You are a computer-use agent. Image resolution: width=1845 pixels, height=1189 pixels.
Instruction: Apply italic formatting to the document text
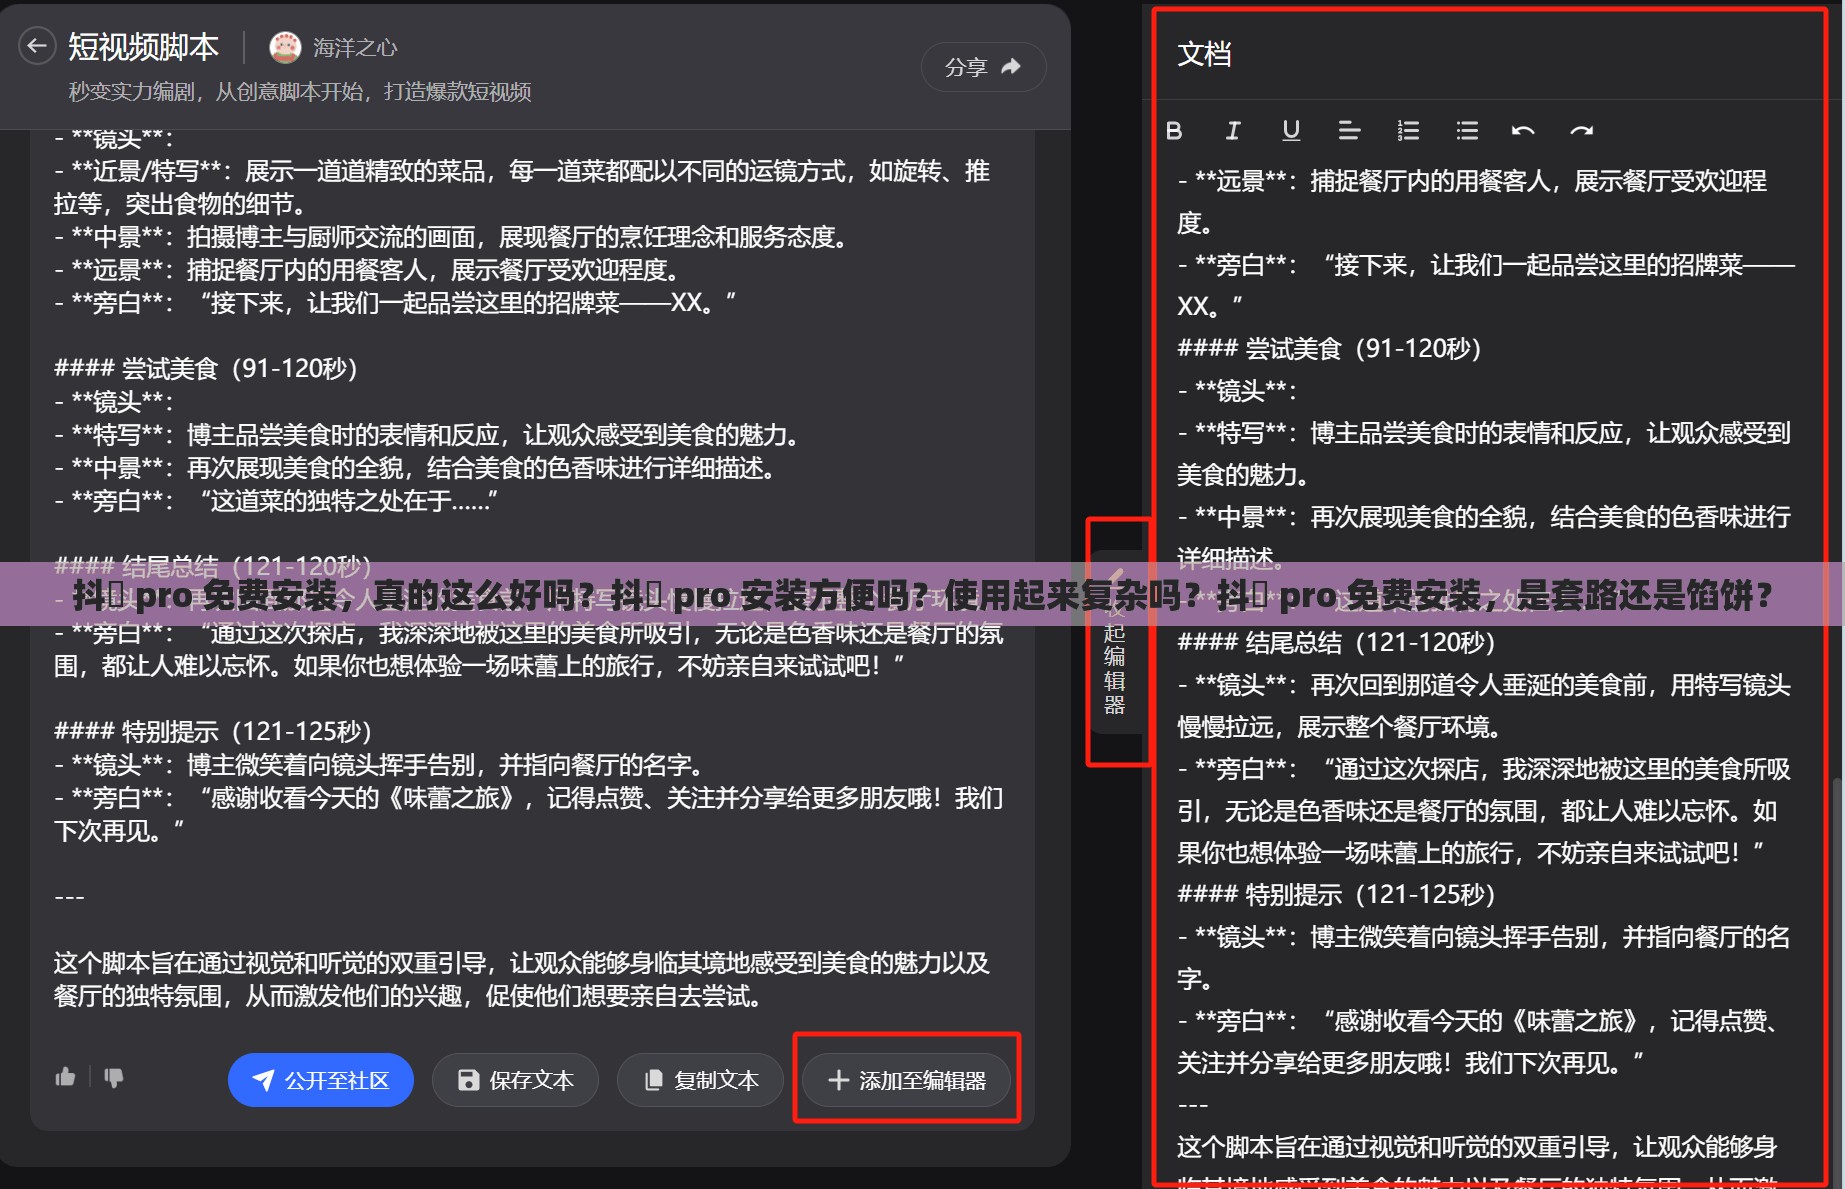1233,131
